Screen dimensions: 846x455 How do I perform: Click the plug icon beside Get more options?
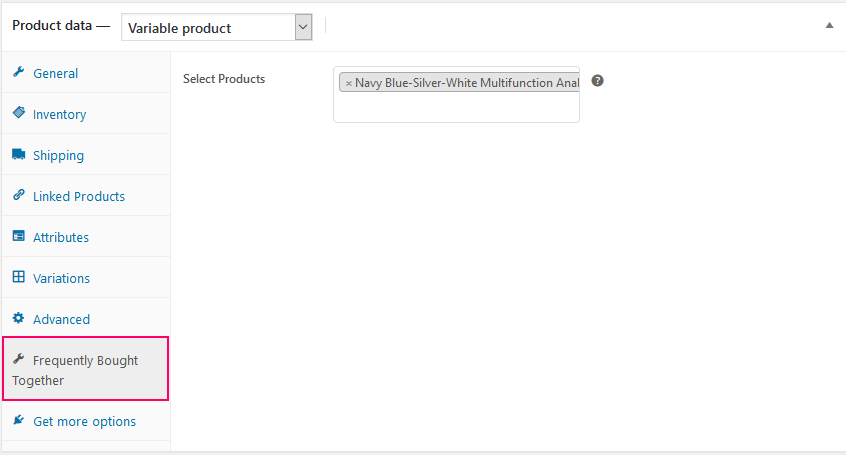(x=18, y=421)
